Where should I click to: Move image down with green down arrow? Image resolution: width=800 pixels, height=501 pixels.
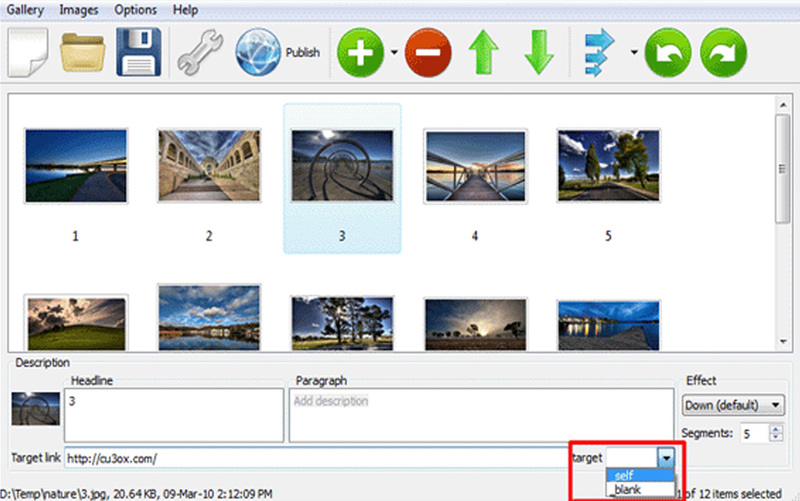[x=539, y=53]
